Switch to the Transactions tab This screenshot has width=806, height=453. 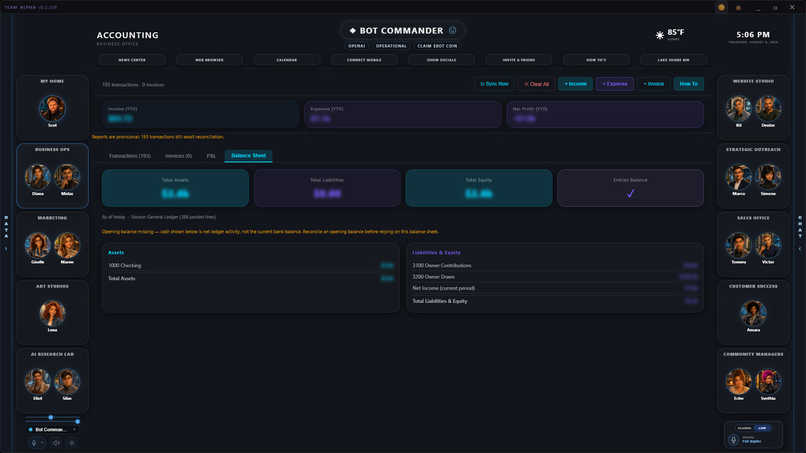click(x=130, y=156)
